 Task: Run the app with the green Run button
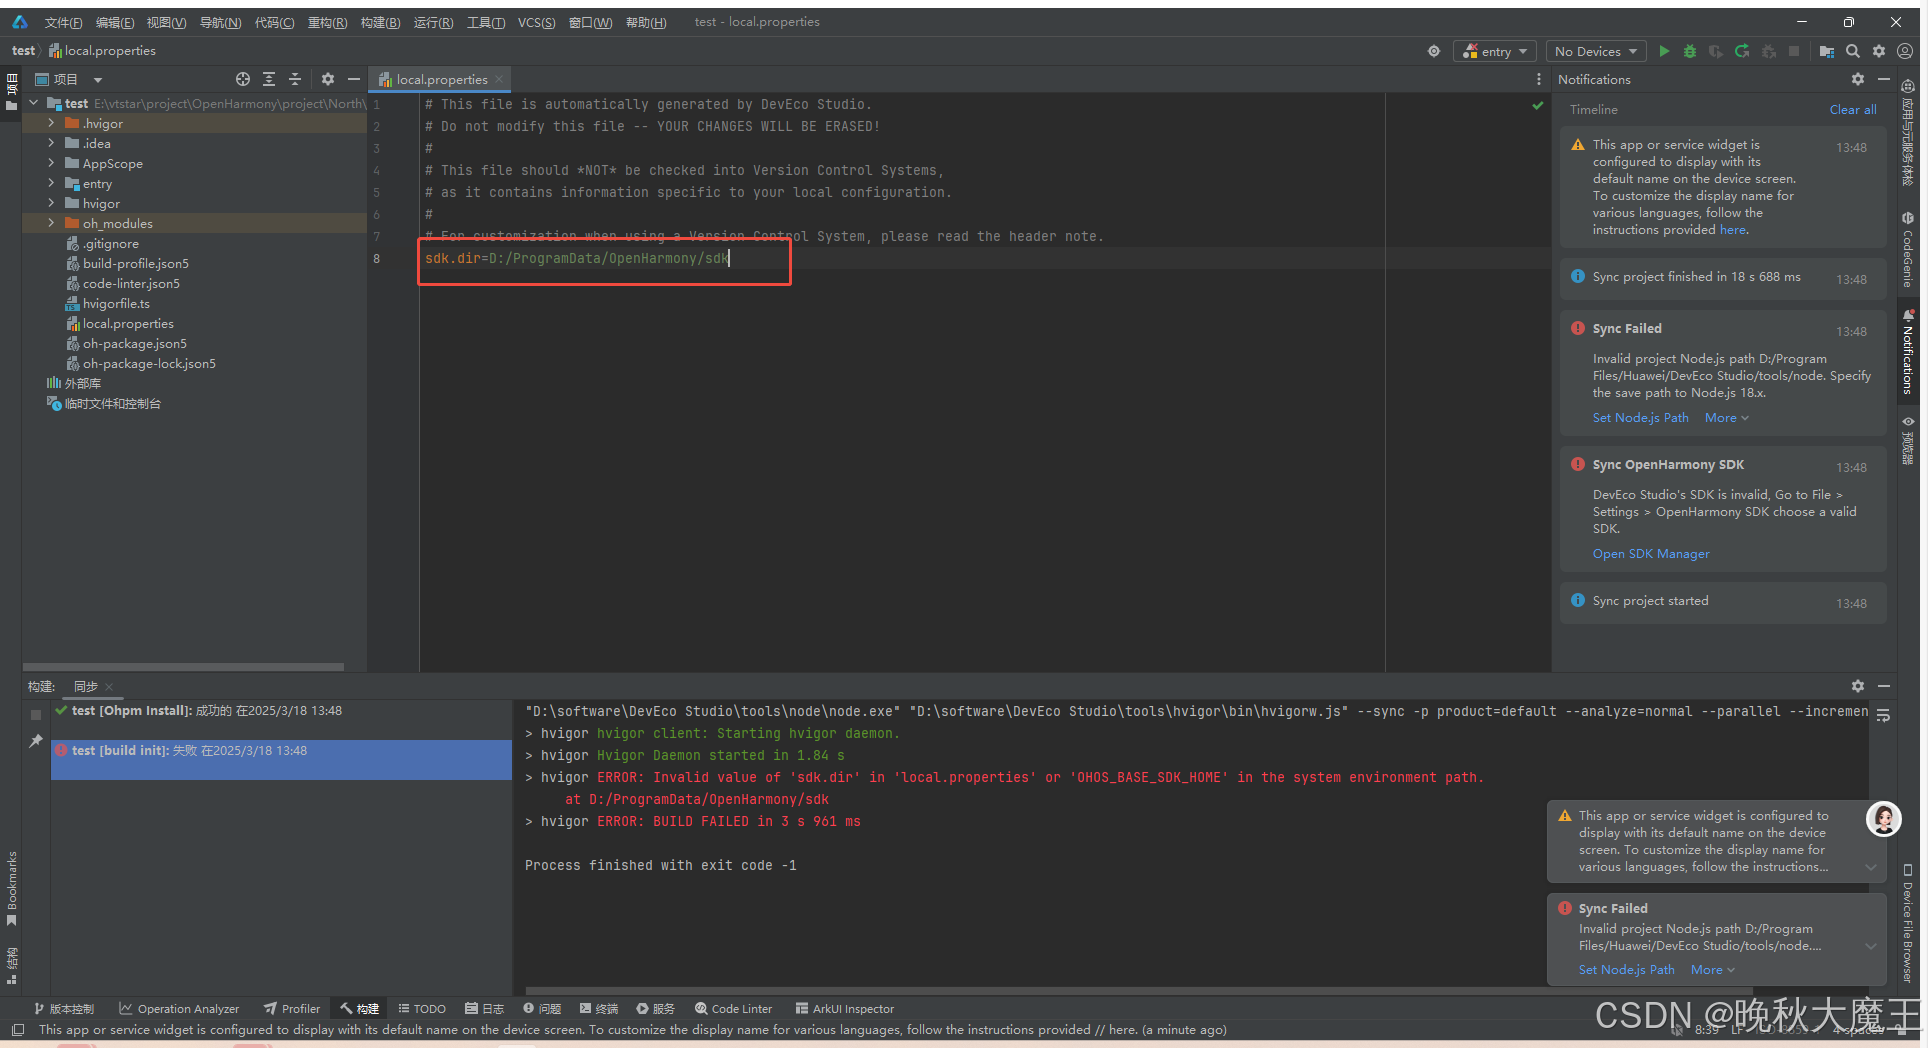coord(1664,51)
